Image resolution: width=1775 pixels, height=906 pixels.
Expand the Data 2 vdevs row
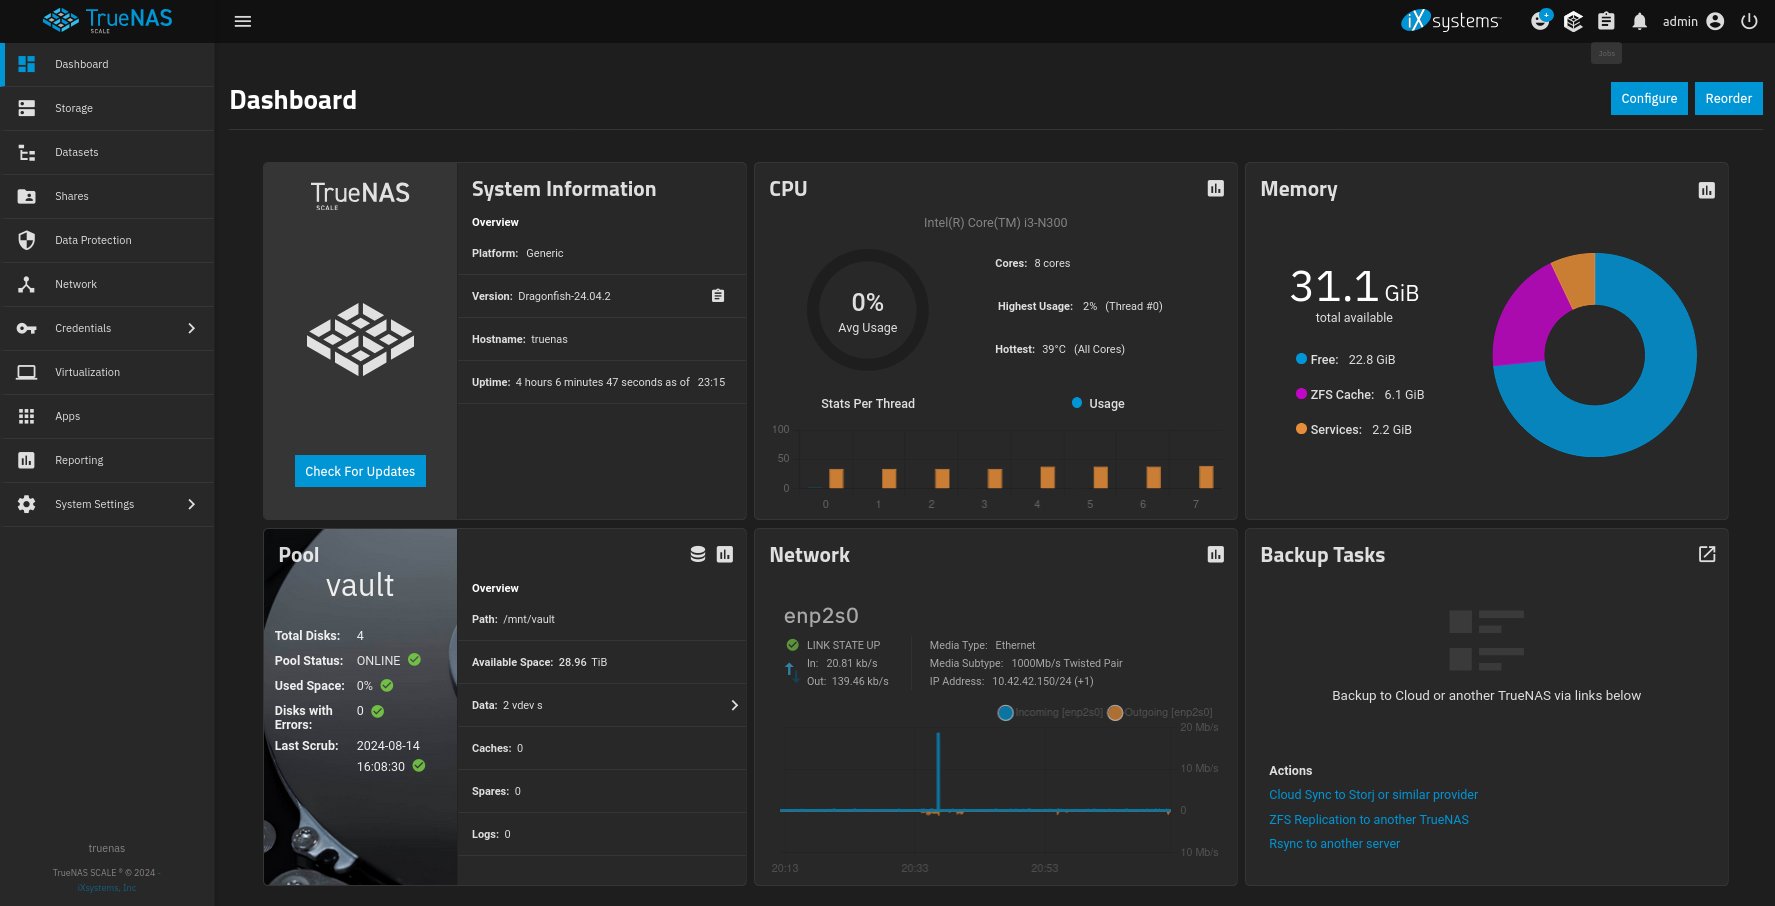point(602,705)
